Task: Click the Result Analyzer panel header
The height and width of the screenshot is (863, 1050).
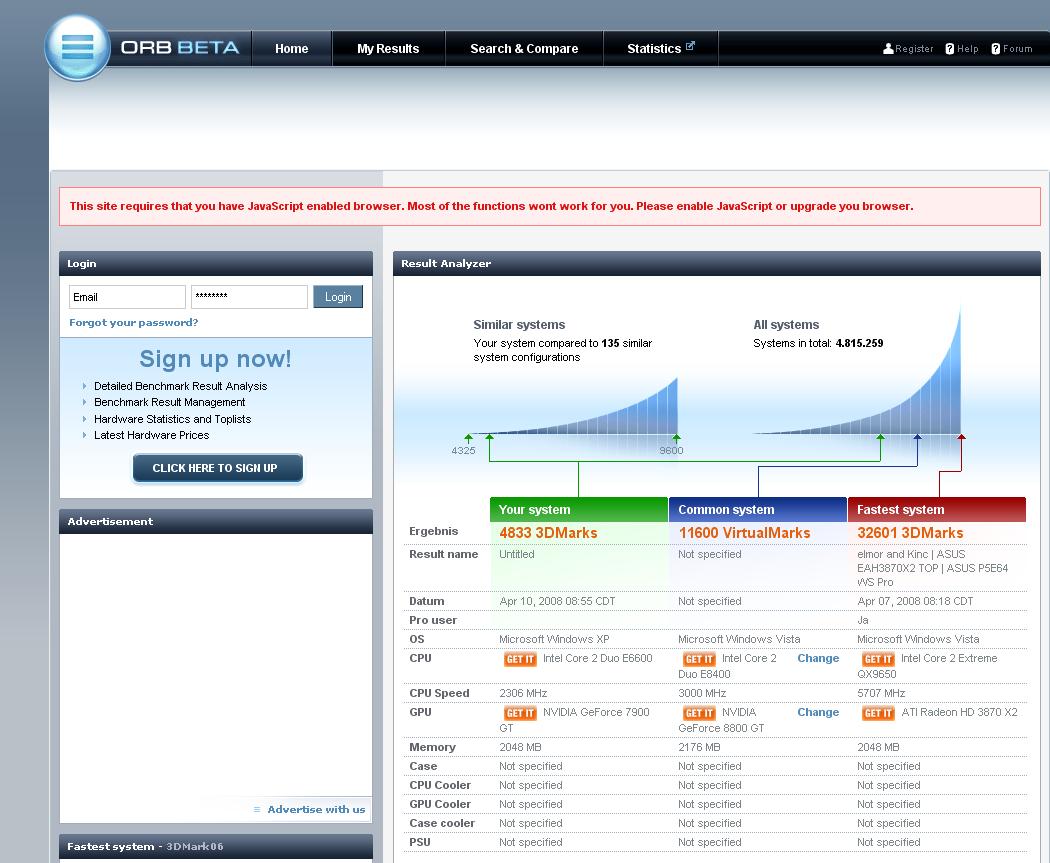Action: point(717,263)
